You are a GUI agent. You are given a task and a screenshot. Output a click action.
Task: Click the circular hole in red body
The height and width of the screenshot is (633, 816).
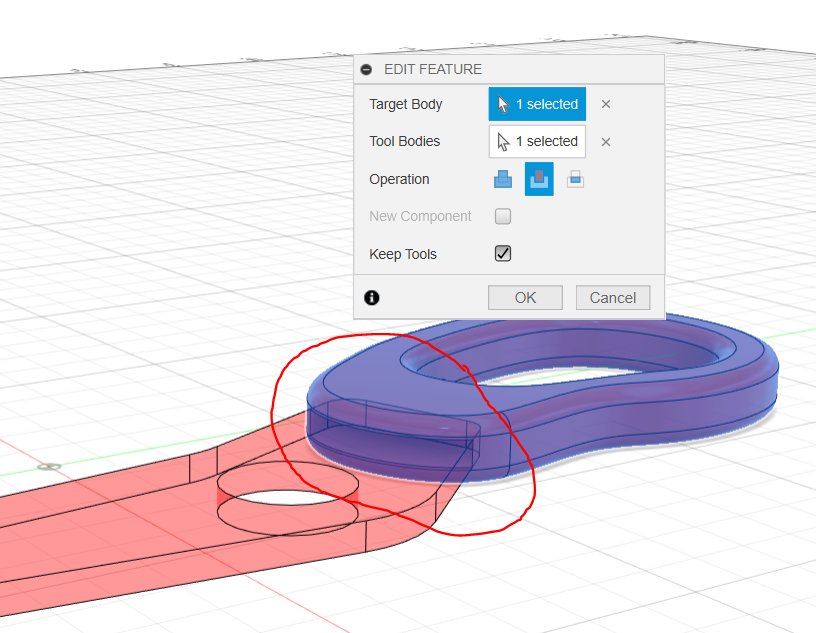click(x=287, y=495)
